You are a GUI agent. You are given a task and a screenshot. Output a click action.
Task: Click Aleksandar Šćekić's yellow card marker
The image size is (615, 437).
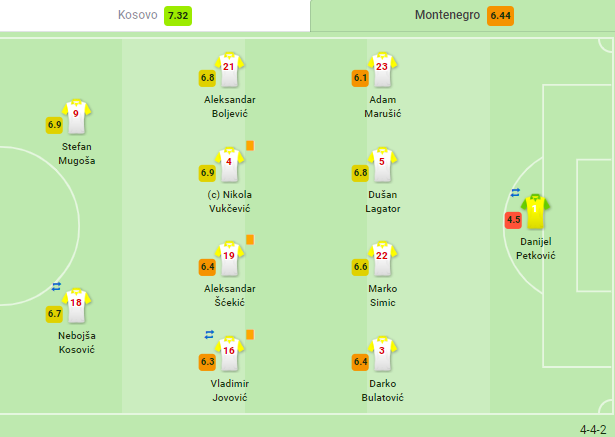(250, 240)
